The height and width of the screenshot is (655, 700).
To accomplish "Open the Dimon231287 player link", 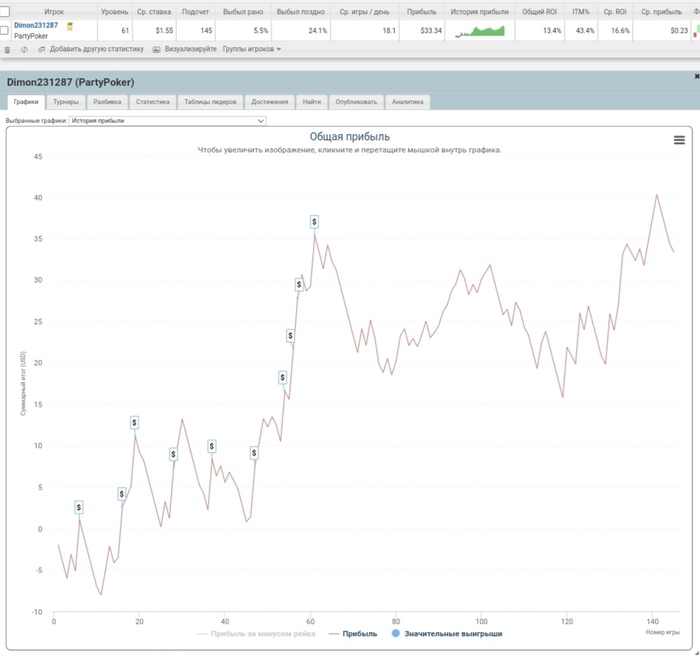I will [36, 25].
